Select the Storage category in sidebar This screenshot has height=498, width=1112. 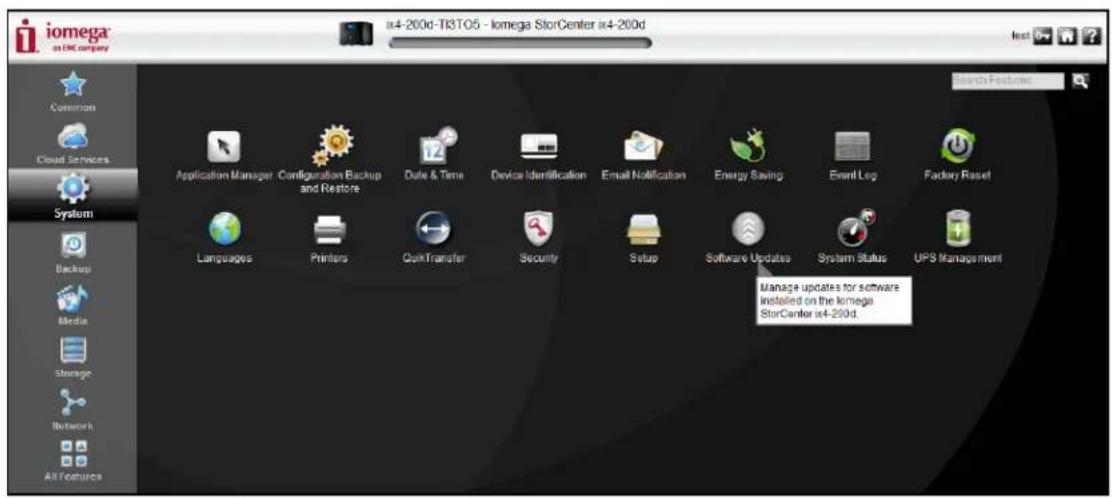click(73, 357)
